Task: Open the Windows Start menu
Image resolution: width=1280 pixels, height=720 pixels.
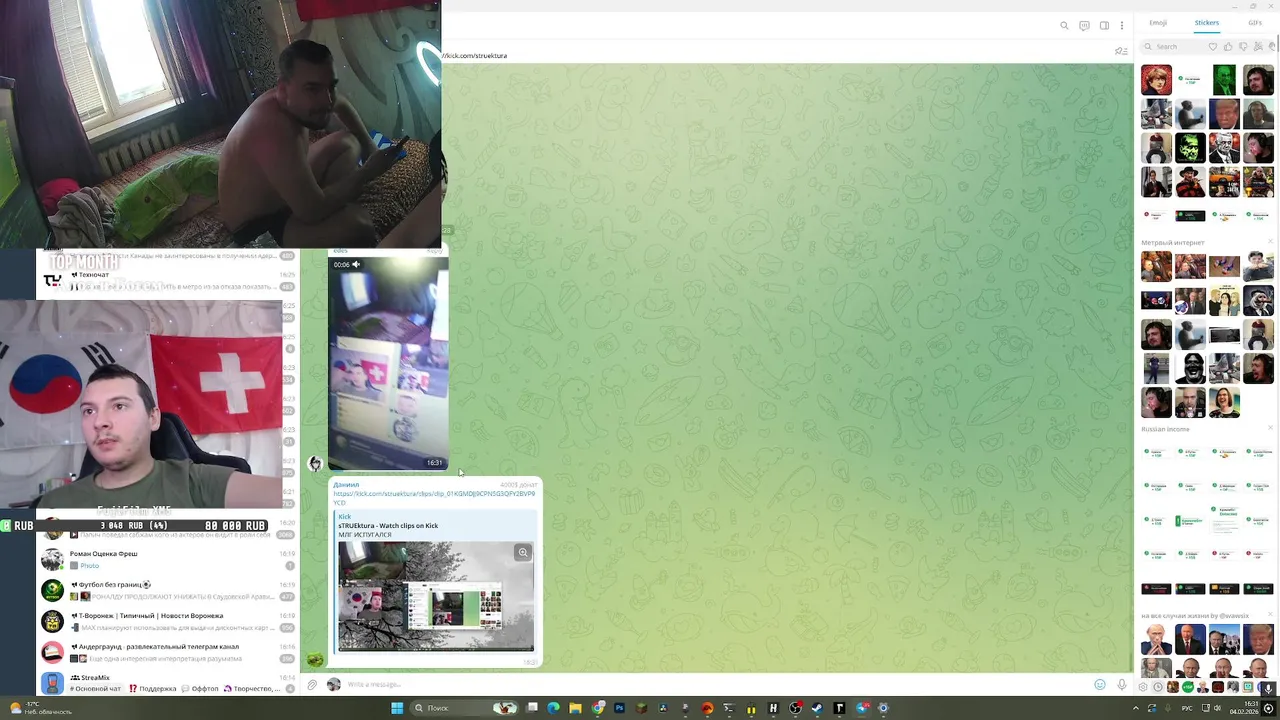Action: tap(397, 708)
